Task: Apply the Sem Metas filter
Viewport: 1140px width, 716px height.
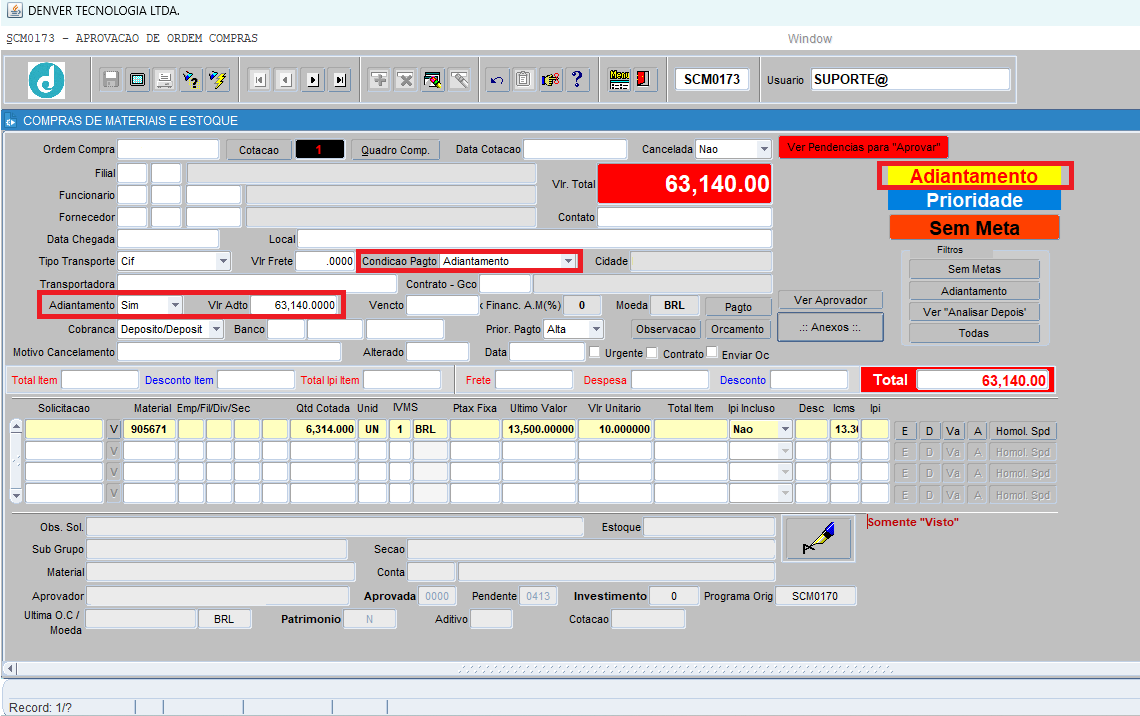Action: click(x=974, y=269)
